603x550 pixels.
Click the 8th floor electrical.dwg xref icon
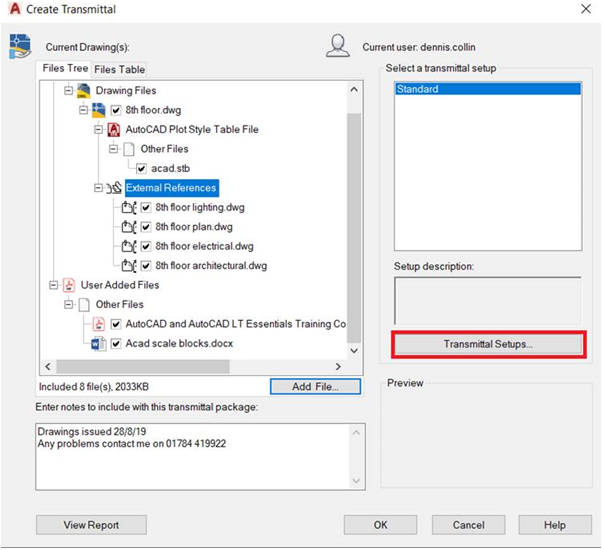point(129,246)
